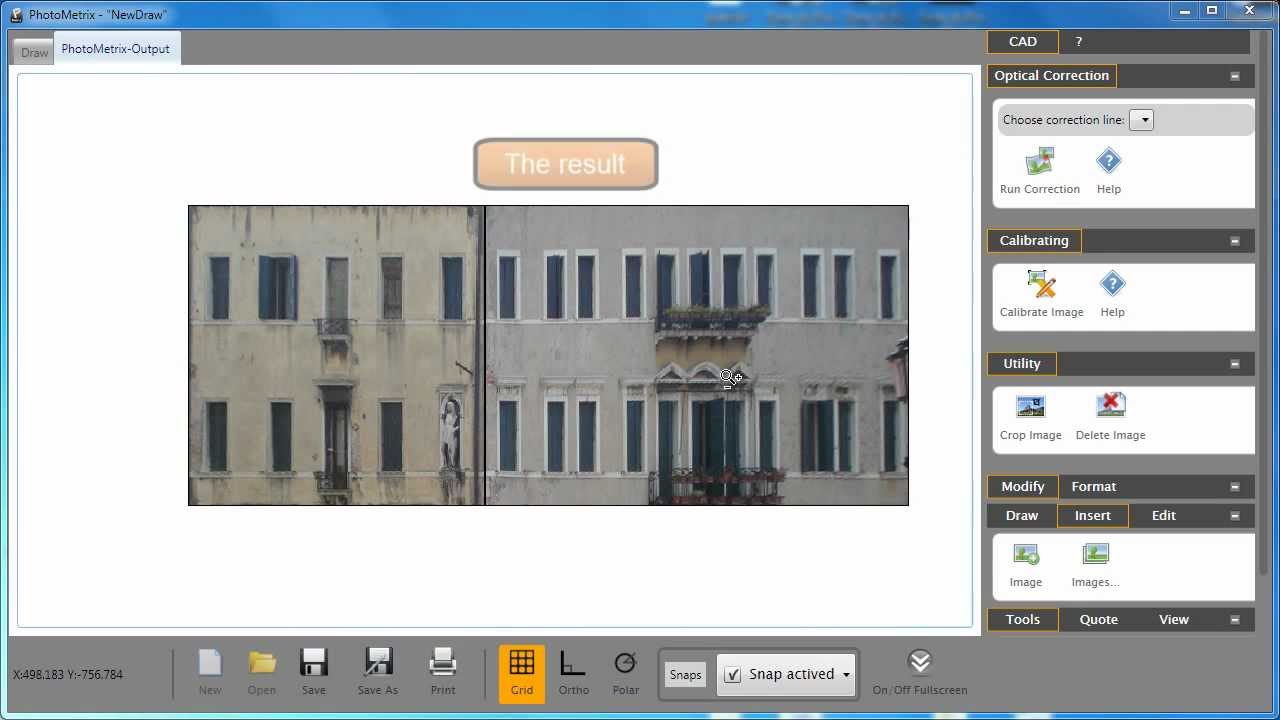Image resolution: width=1280 pixels, height=720 pixels.
Task: Open the Tools tab
Action: click(1023, 620)
